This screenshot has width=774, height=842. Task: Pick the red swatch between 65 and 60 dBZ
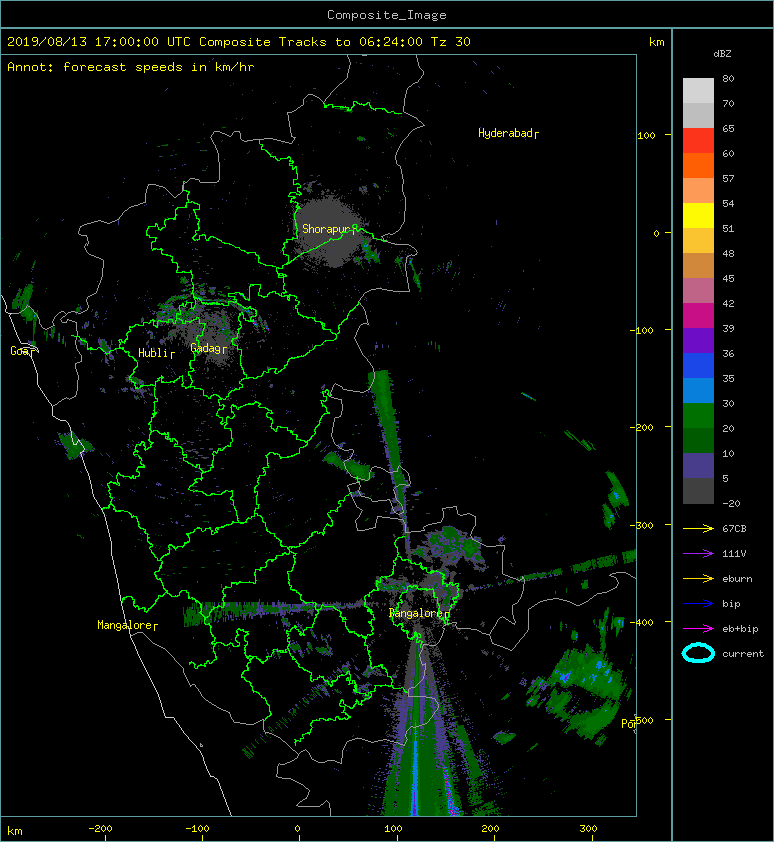(x=698, y=141)
